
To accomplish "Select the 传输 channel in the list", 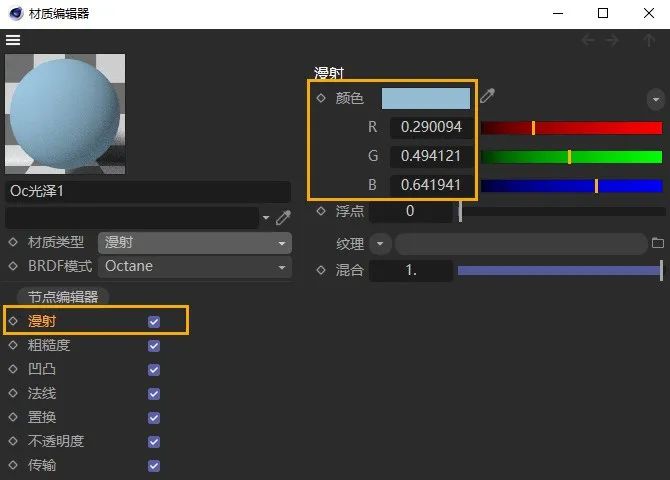I will pos(42,465).
